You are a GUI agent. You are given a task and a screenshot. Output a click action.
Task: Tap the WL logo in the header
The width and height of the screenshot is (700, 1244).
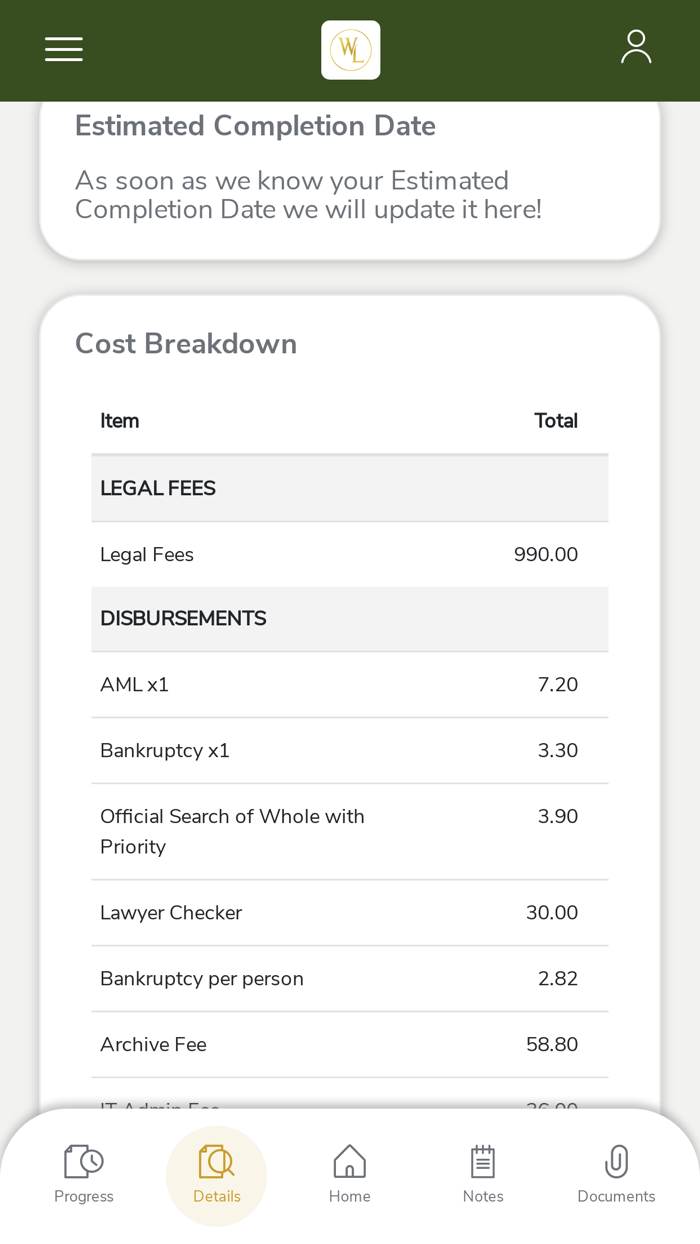pyautogui.click(x=350, y=48)
